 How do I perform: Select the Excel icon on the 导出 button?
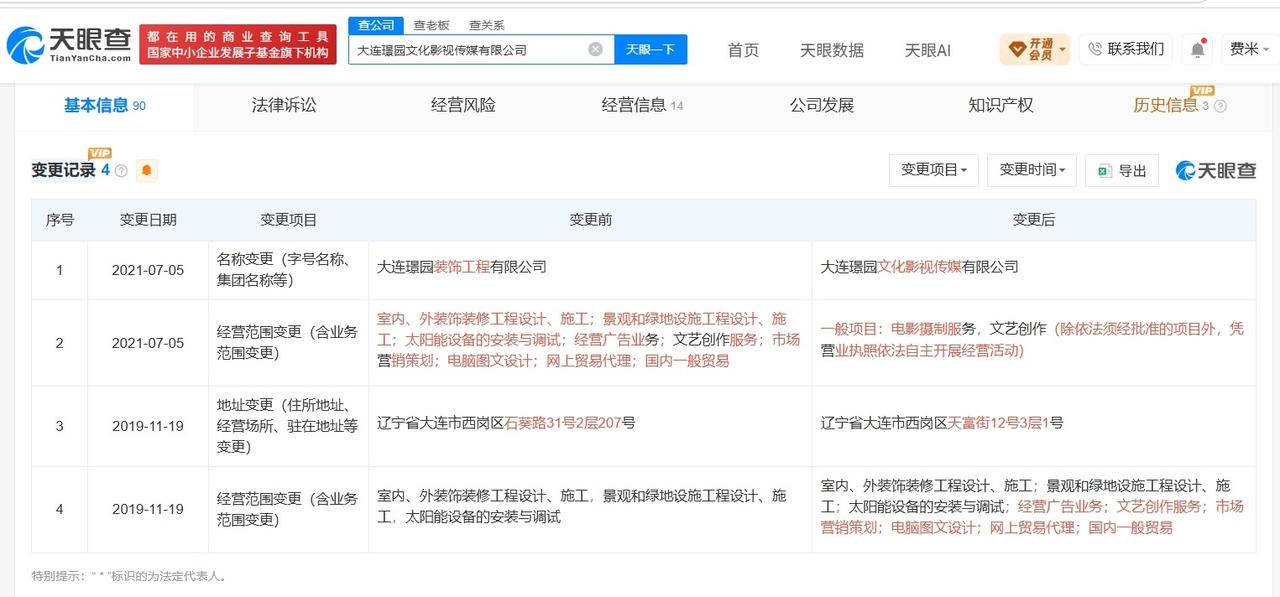click(1104, 171)
